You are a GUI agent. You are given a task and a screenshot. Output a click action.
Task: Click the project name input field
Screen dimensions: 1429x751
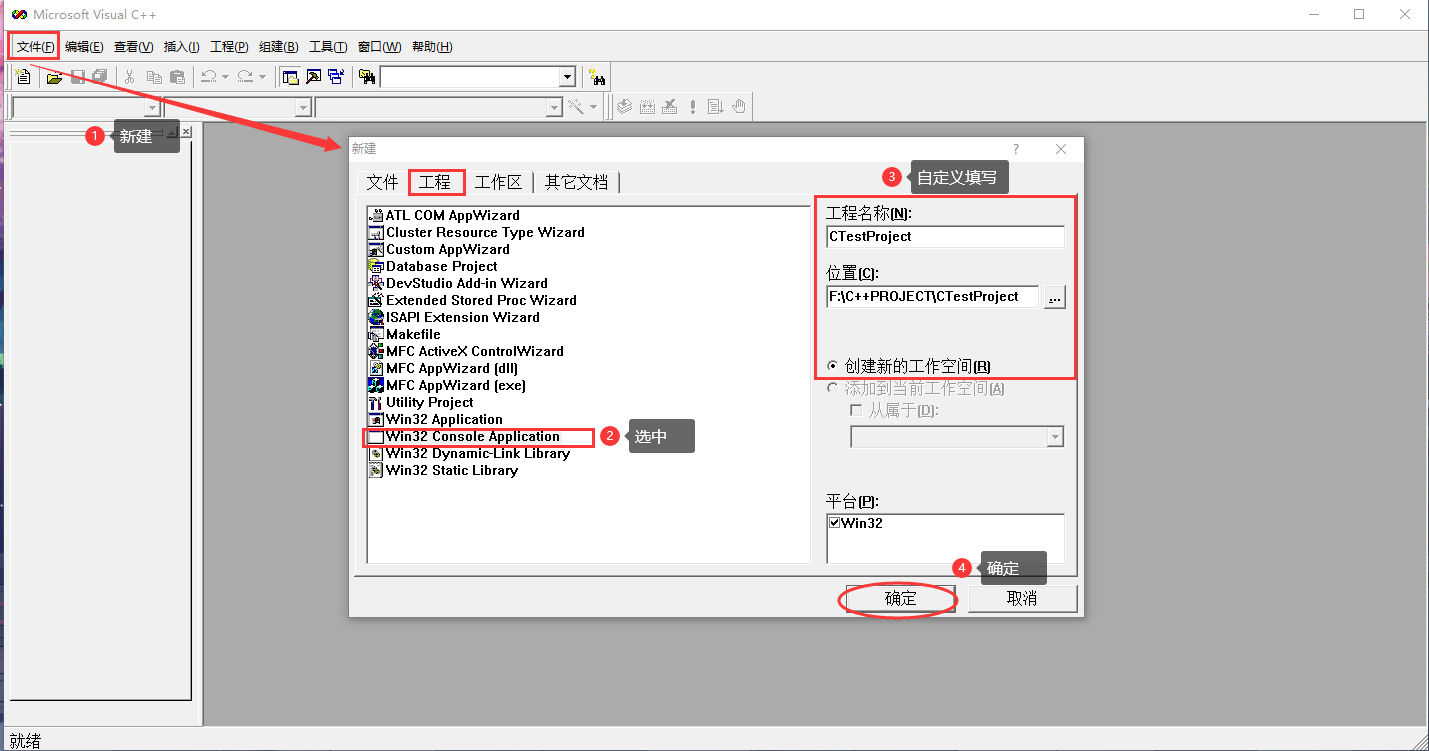click(x=945, y=237)
